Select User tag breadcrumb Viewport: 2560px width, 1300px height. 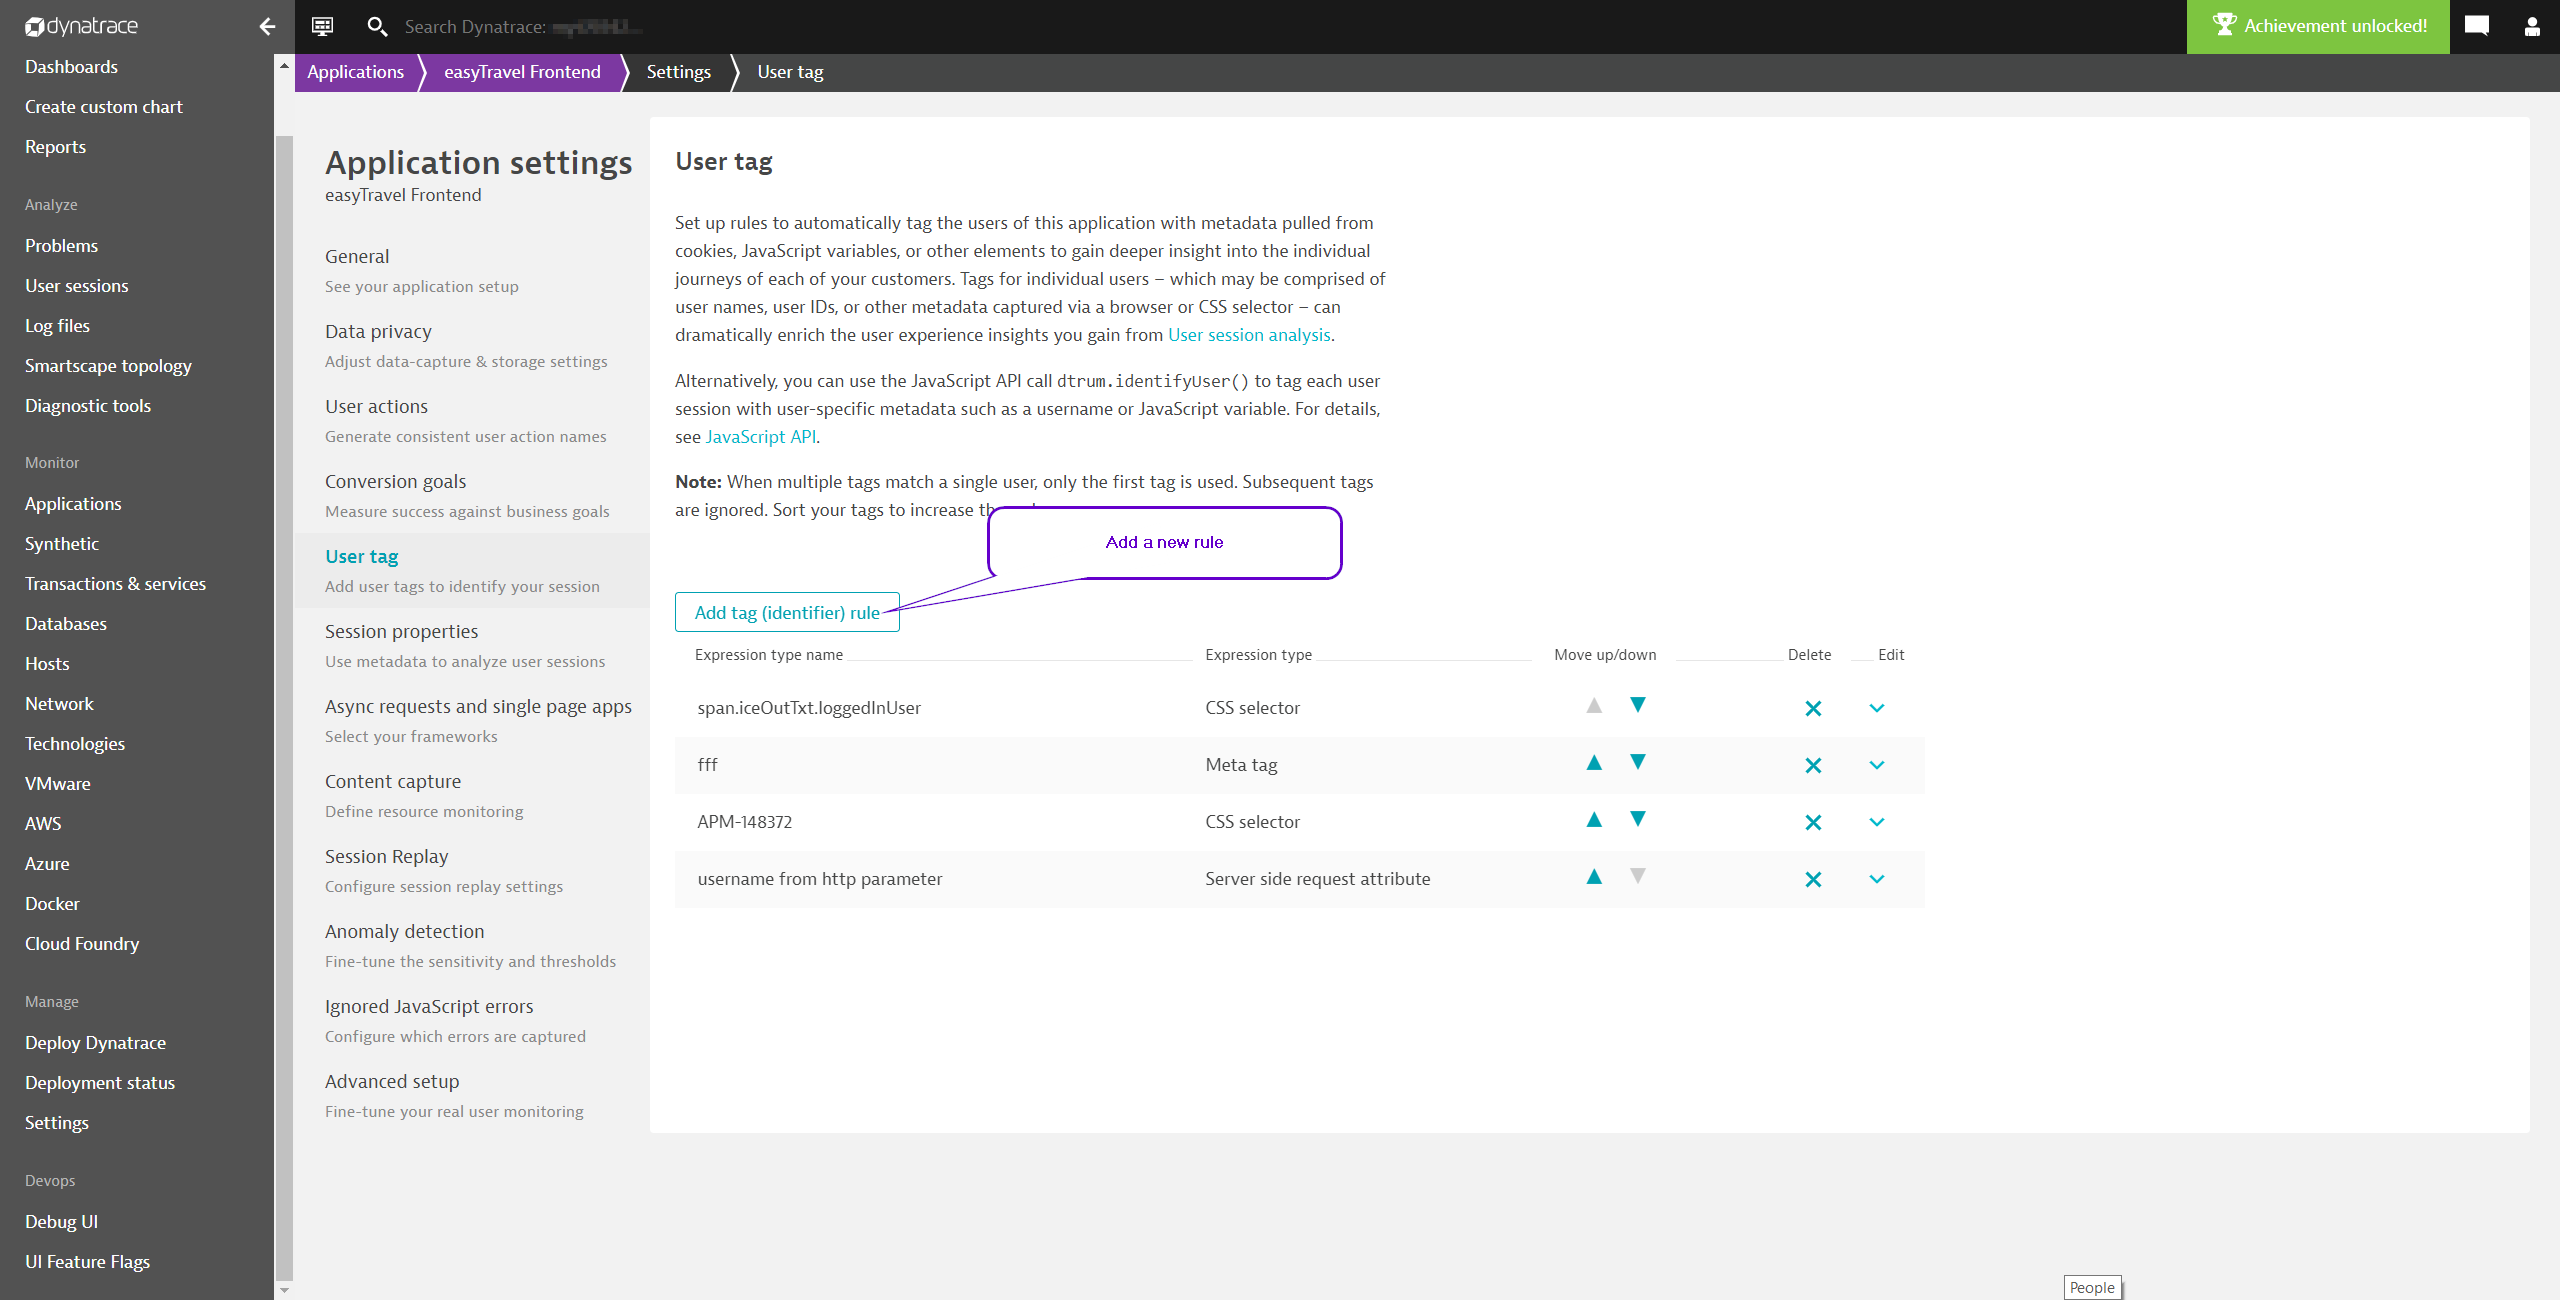pos(790,72)
